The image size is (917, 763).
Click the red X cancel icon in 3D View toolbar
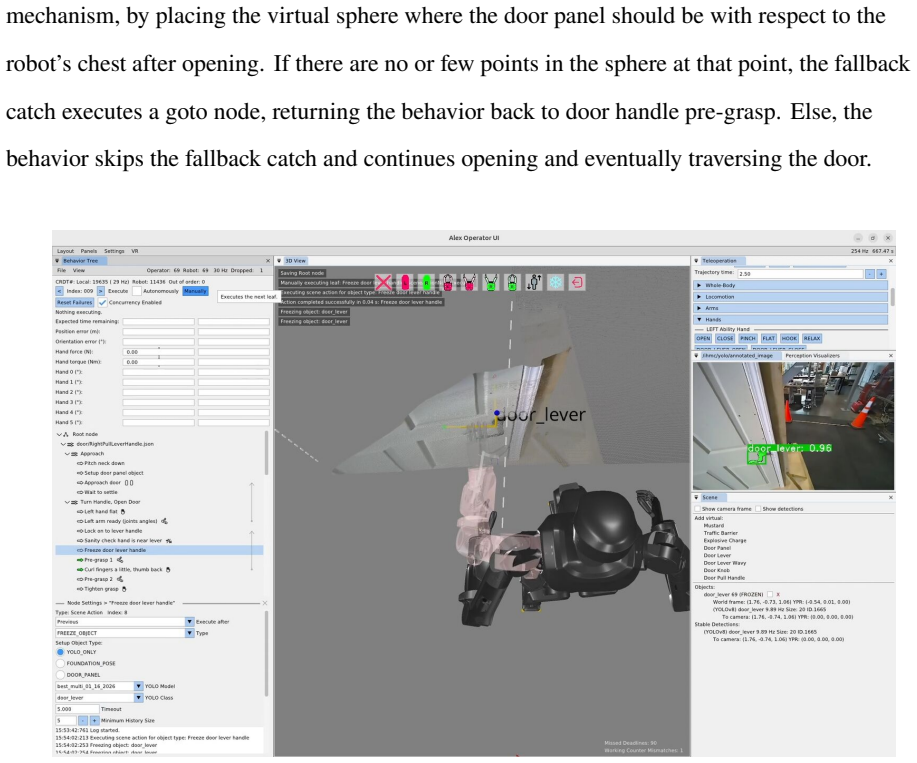[383, 283]
